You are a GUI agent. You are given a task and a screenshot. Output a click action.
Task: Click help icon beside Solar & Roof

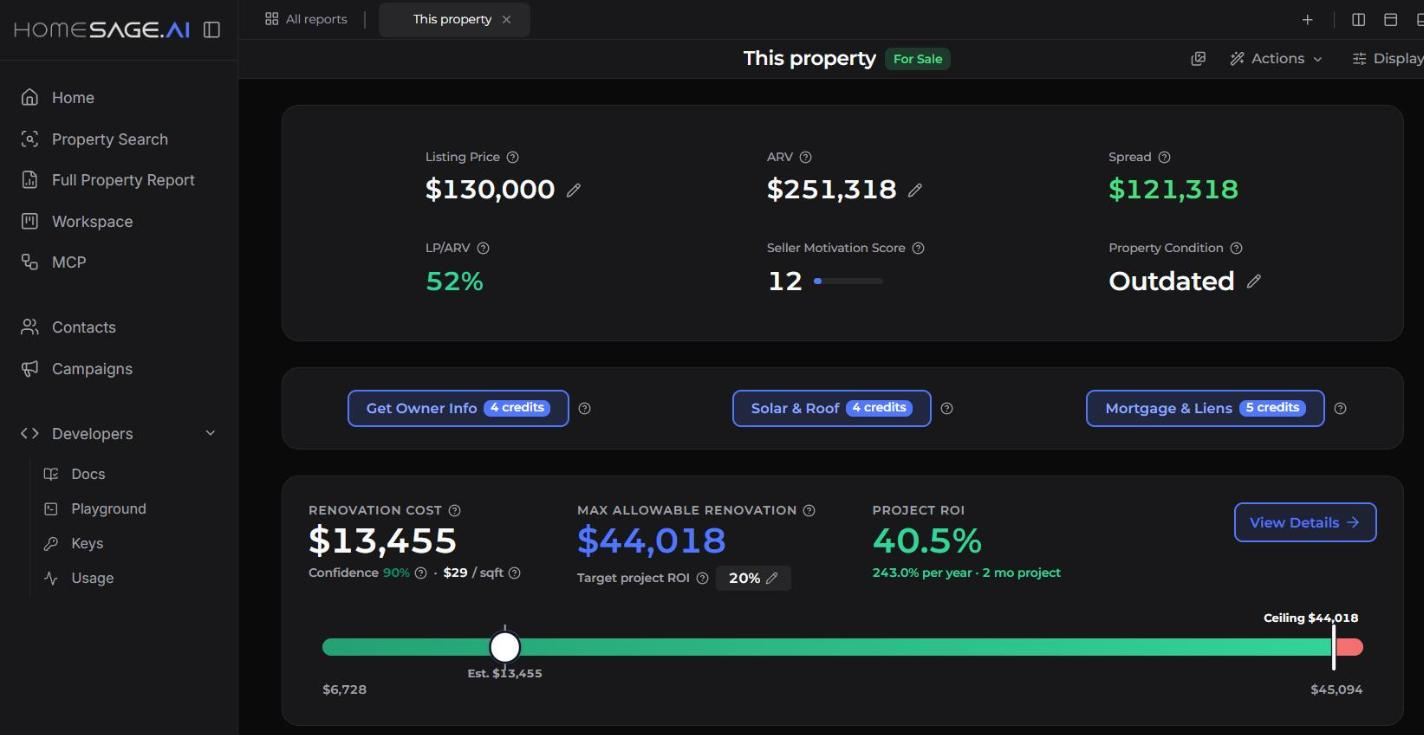tap(947, 408)
